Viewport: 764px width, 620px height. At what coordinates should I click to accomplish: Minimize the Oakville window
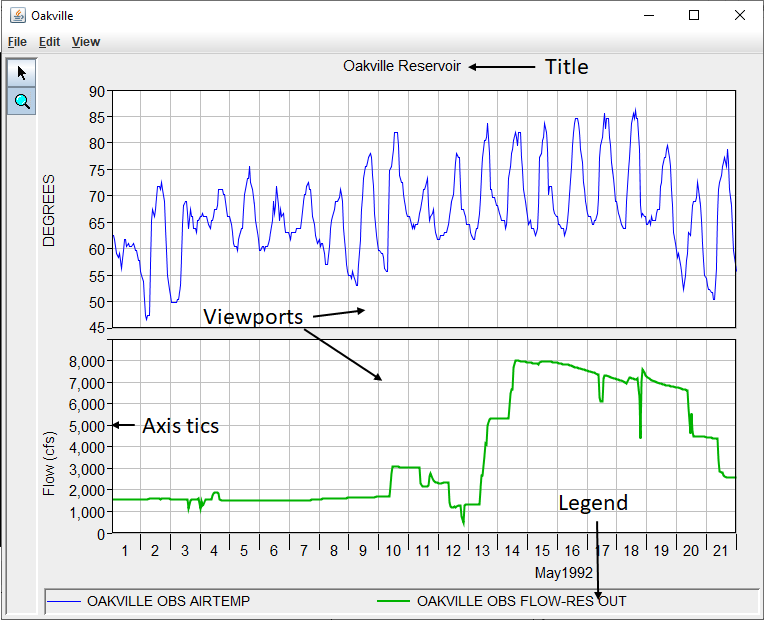[x=649, y=16]
